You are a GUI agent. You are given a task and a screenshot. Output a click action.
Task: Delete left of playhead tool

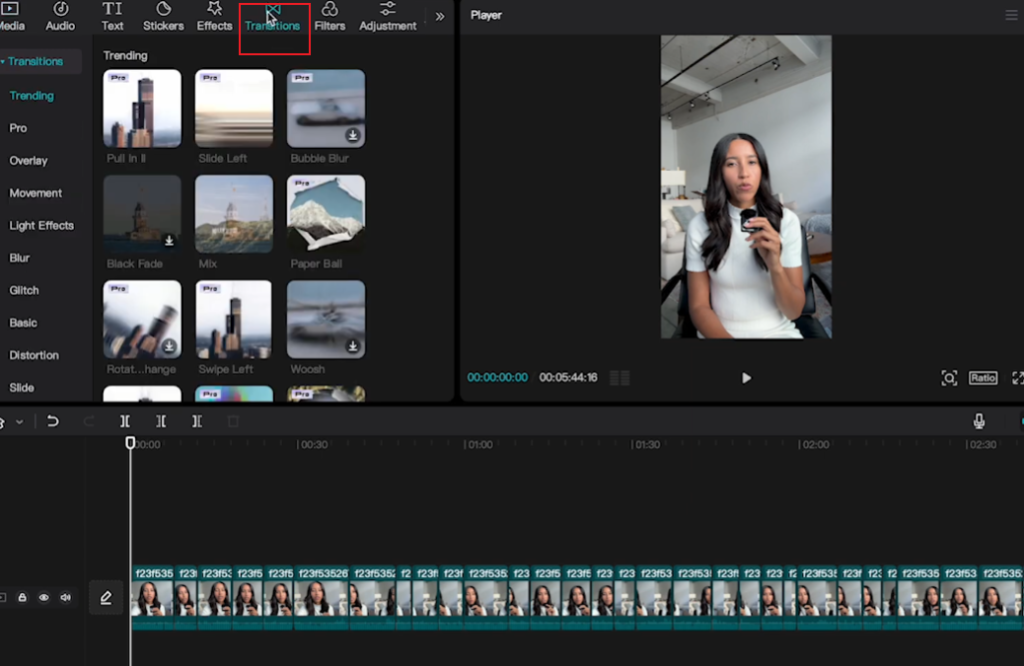coord(161,422)
